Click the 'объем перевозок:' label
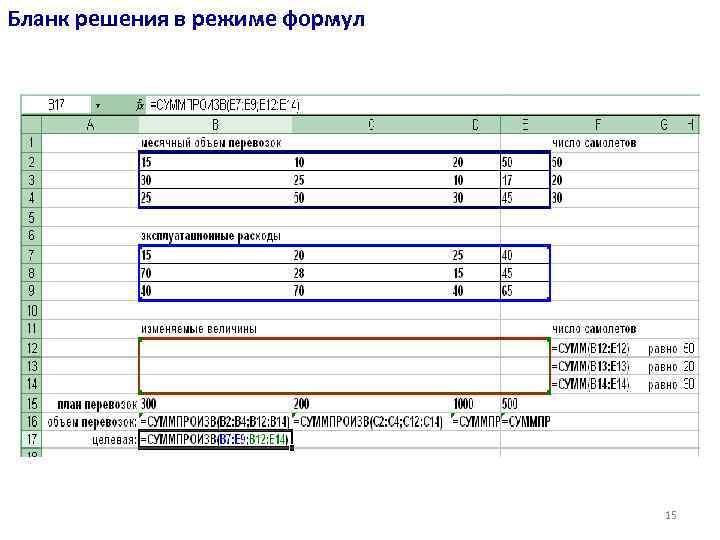720x540 pixels. click(x=92, y=422)
